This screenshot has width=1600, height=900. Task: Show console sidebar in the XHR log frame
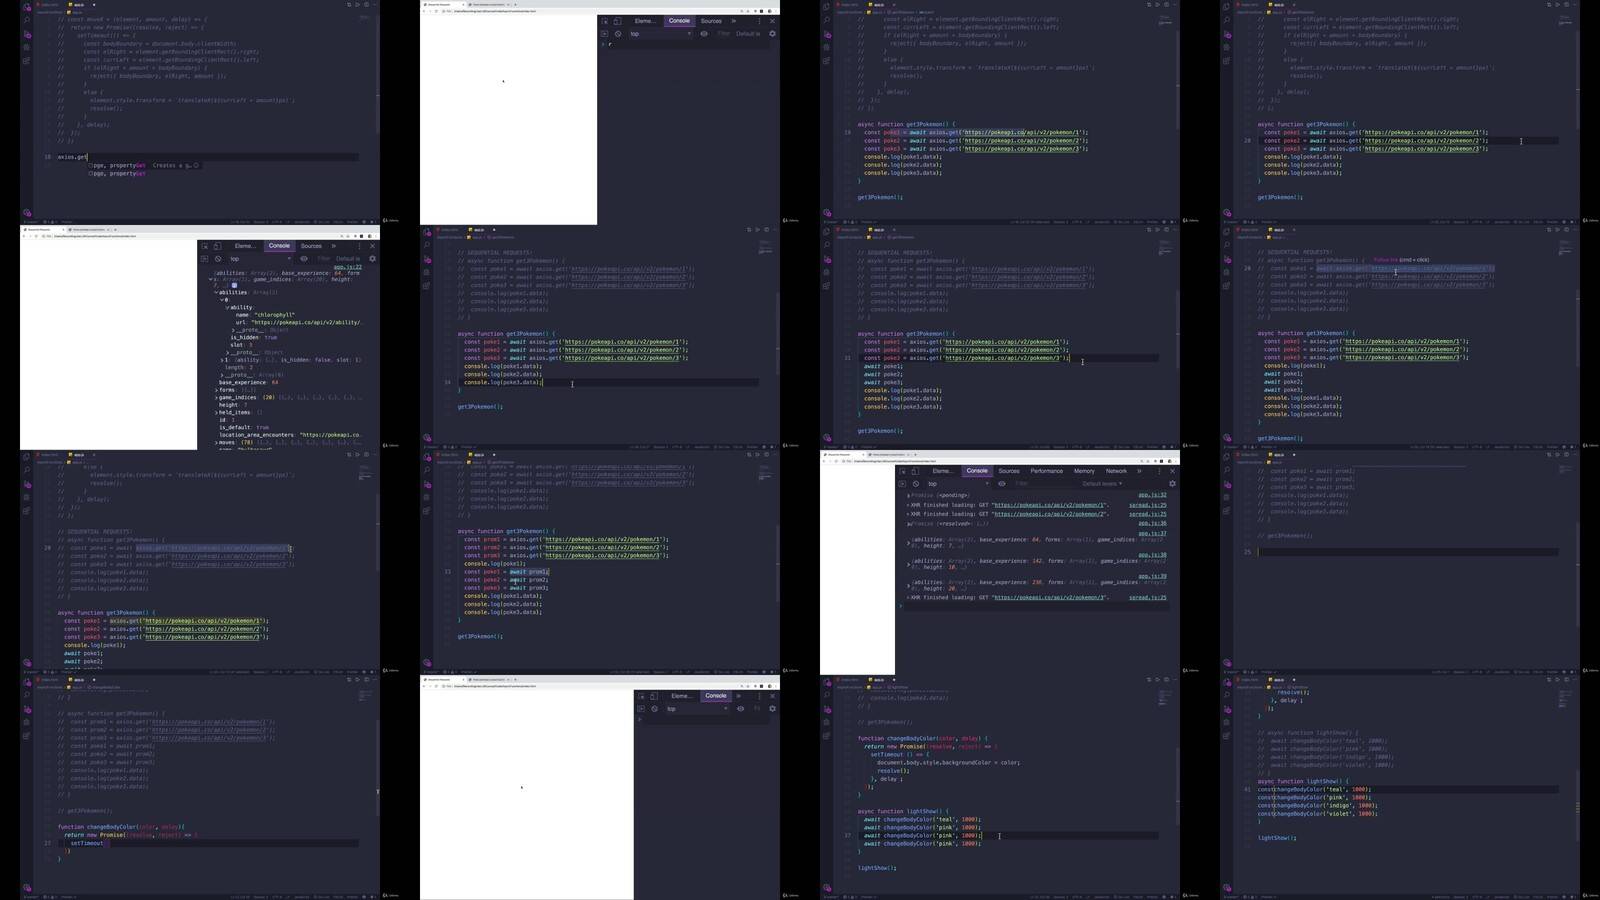tap(902, 484)
